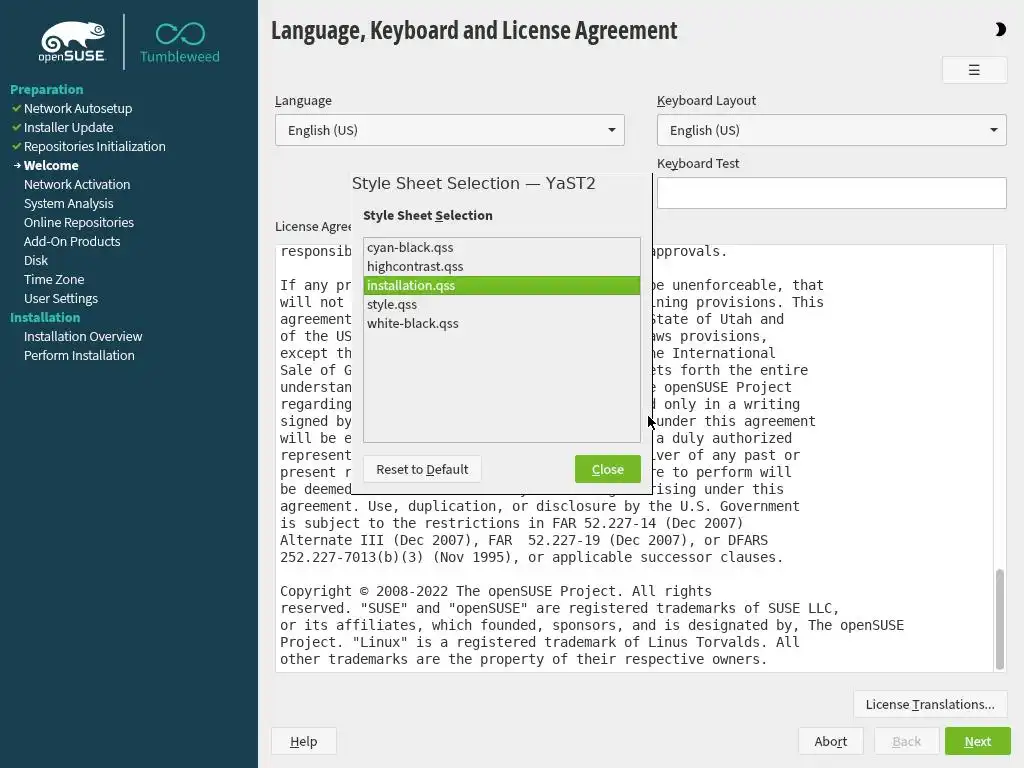The width and height of the screenshot is (1024, 768).
Task: Click the license copyright paragraph text
Action: click(592, 625)
